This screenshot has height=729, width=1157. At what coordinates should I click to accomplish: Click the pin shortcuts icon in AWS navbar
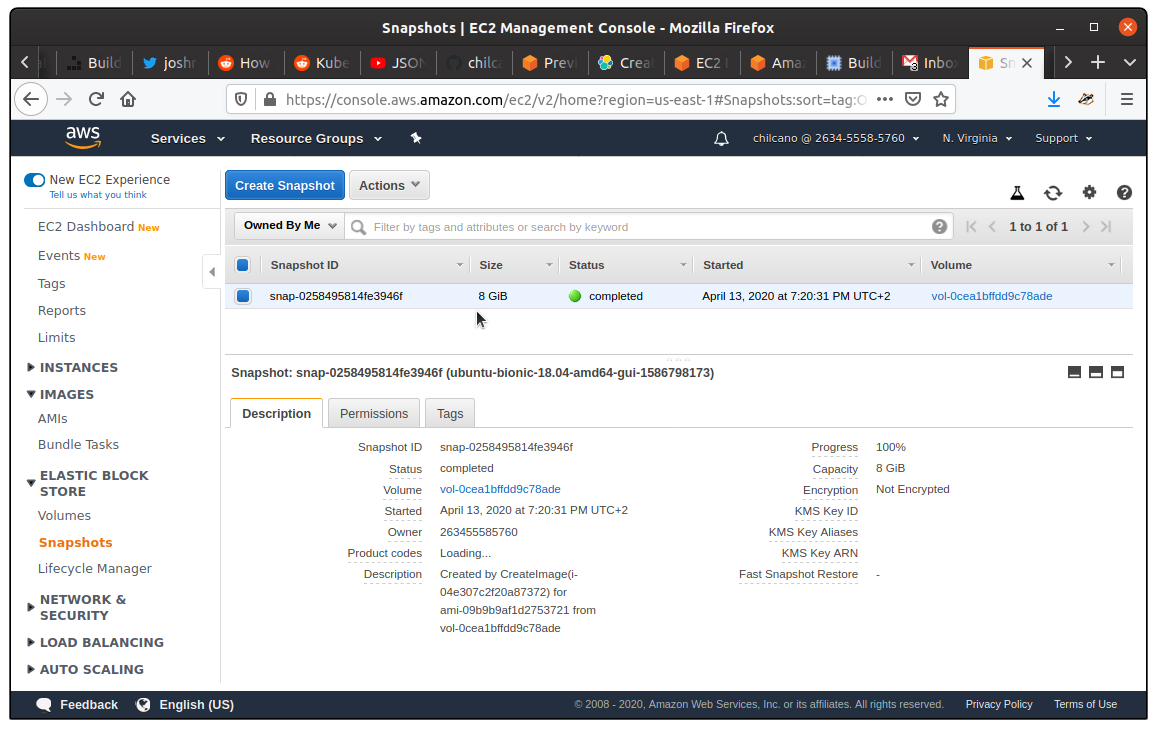click(416, 138)
